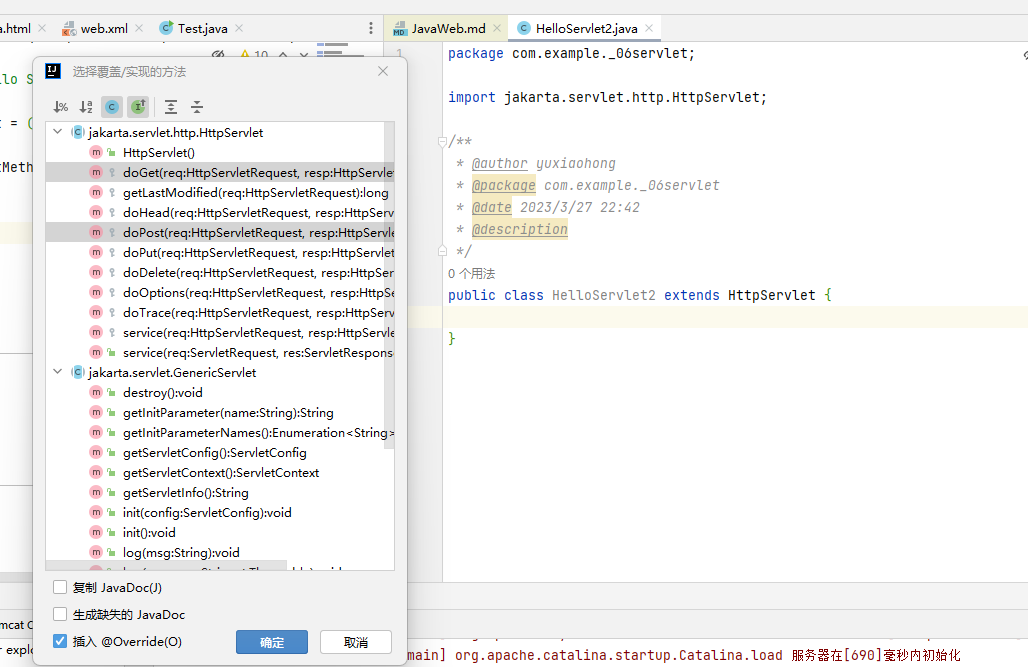The image size is (1028, 667).
Task: Select the destroy():void method
Action: (x=220, y=393)
